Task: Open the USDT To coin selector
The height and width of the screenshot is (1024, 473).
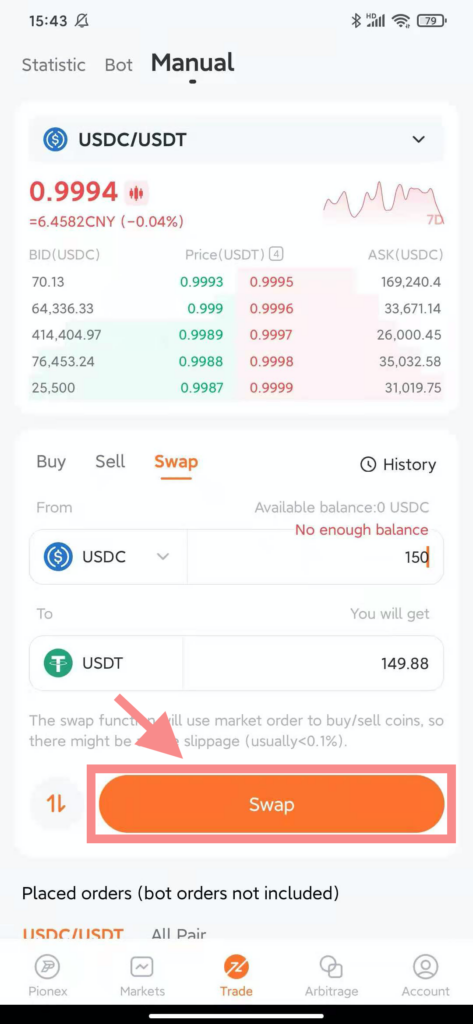Action: pos(106,664)
